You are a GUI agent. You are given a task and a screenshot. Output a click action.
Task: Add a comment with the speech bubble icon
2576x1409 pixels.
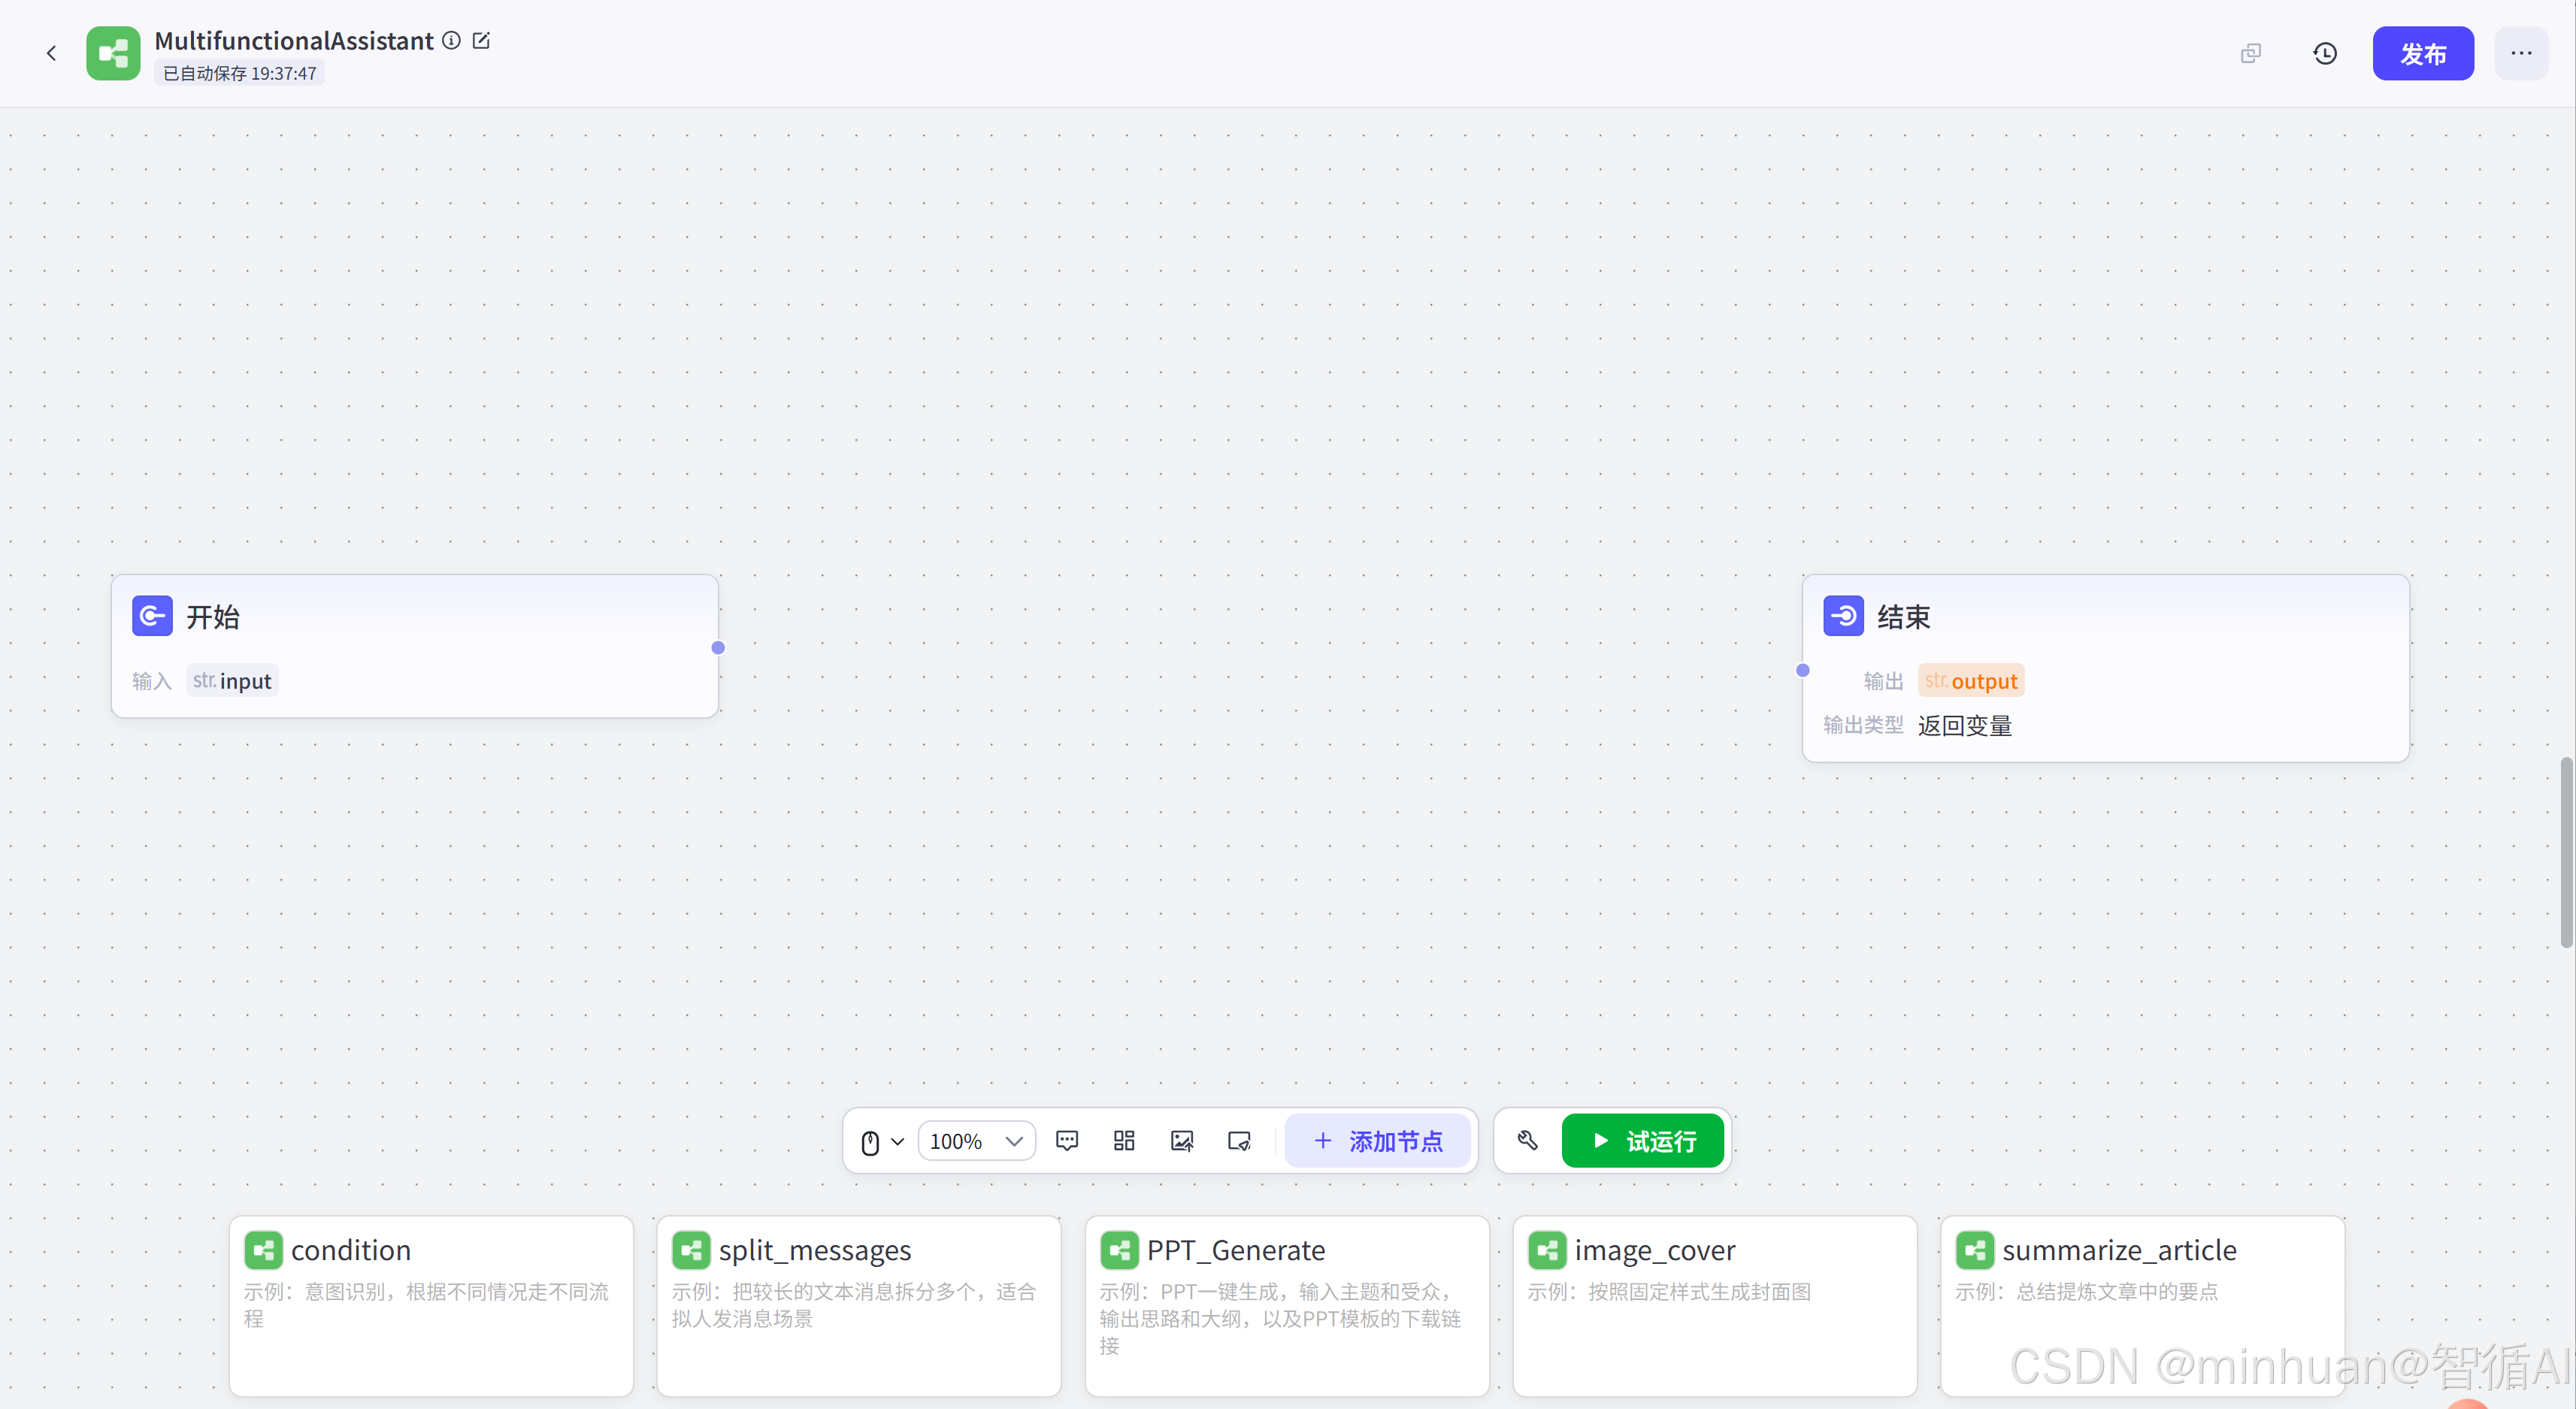tap(1067, 1141)
